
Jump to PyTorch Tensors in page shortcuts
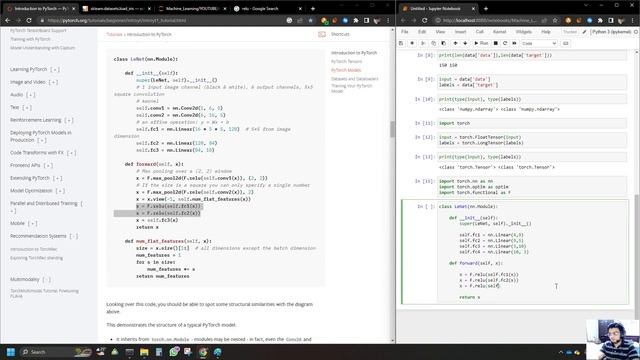347,62
